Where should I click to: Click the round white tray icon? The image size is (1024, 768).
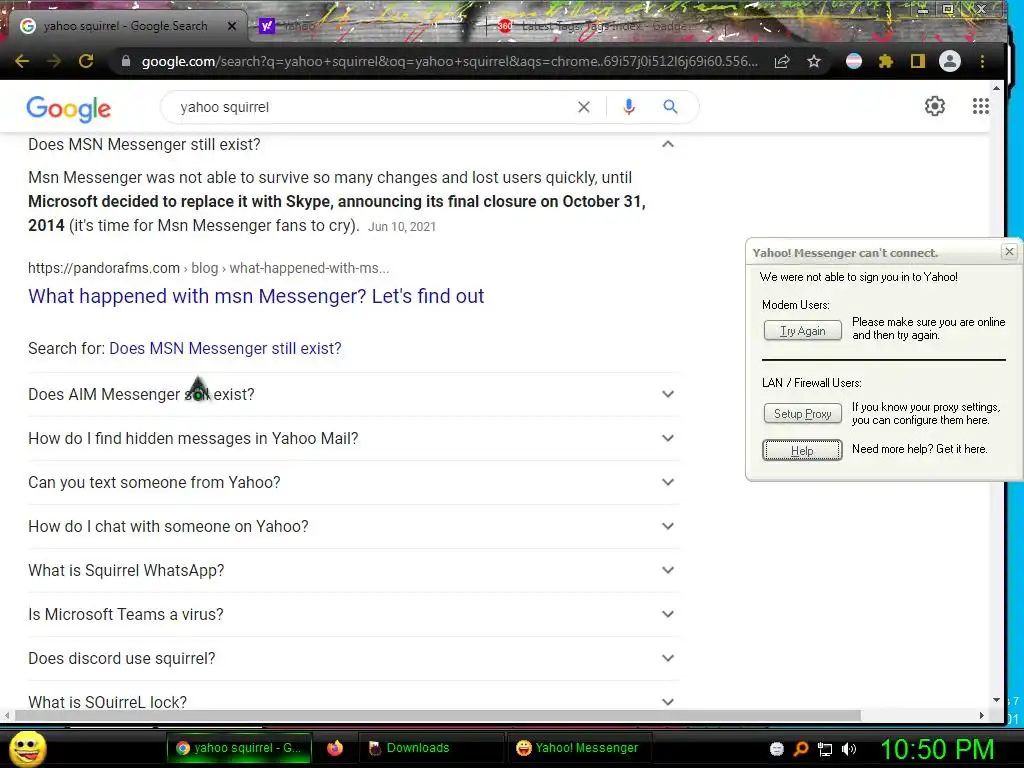(x=776, y=749)
